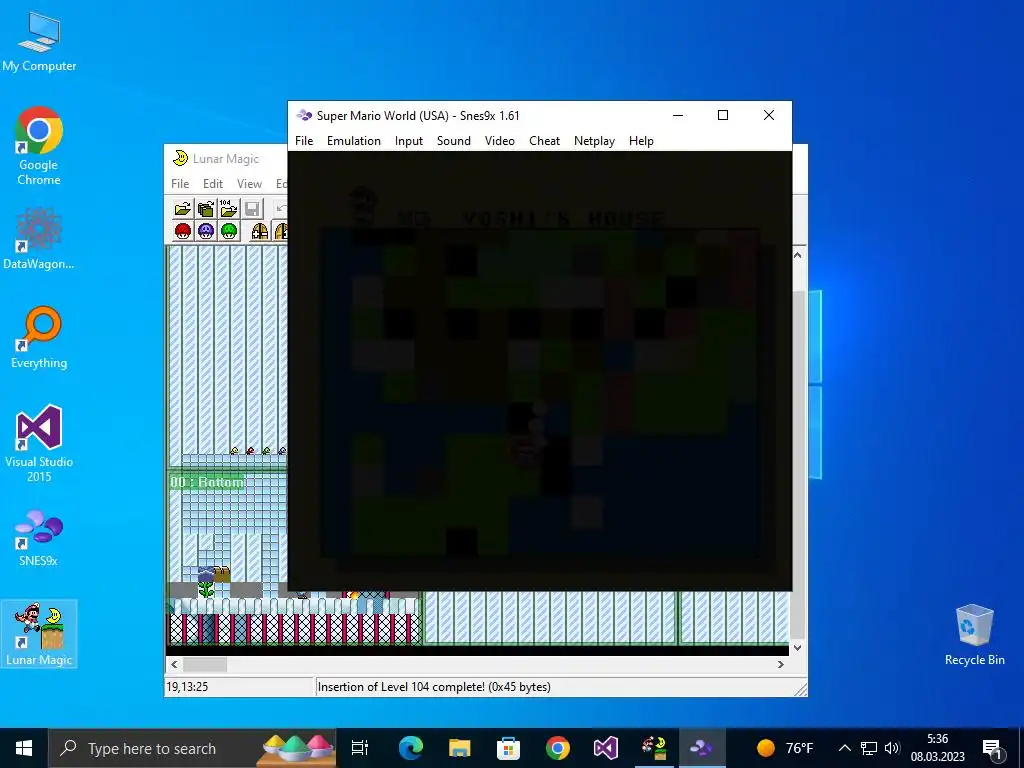Click Open ROM folder icon in Lunar Magic

click(183, 209)
